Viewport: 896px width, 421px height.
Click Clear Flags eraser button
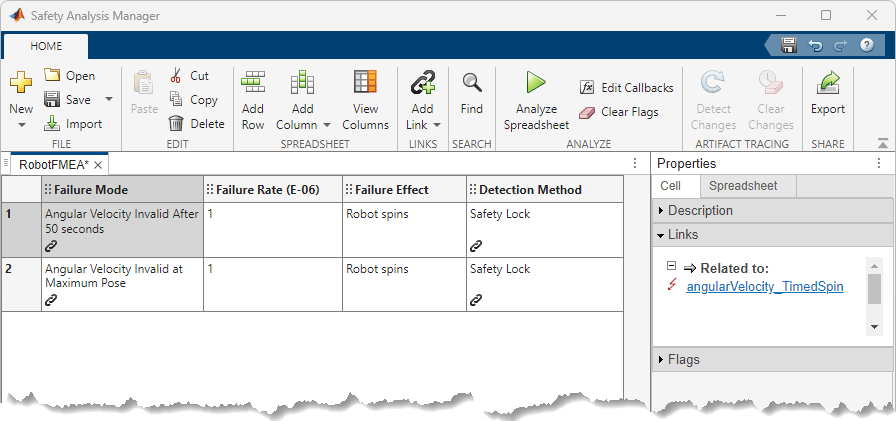(x=618, y=112)
